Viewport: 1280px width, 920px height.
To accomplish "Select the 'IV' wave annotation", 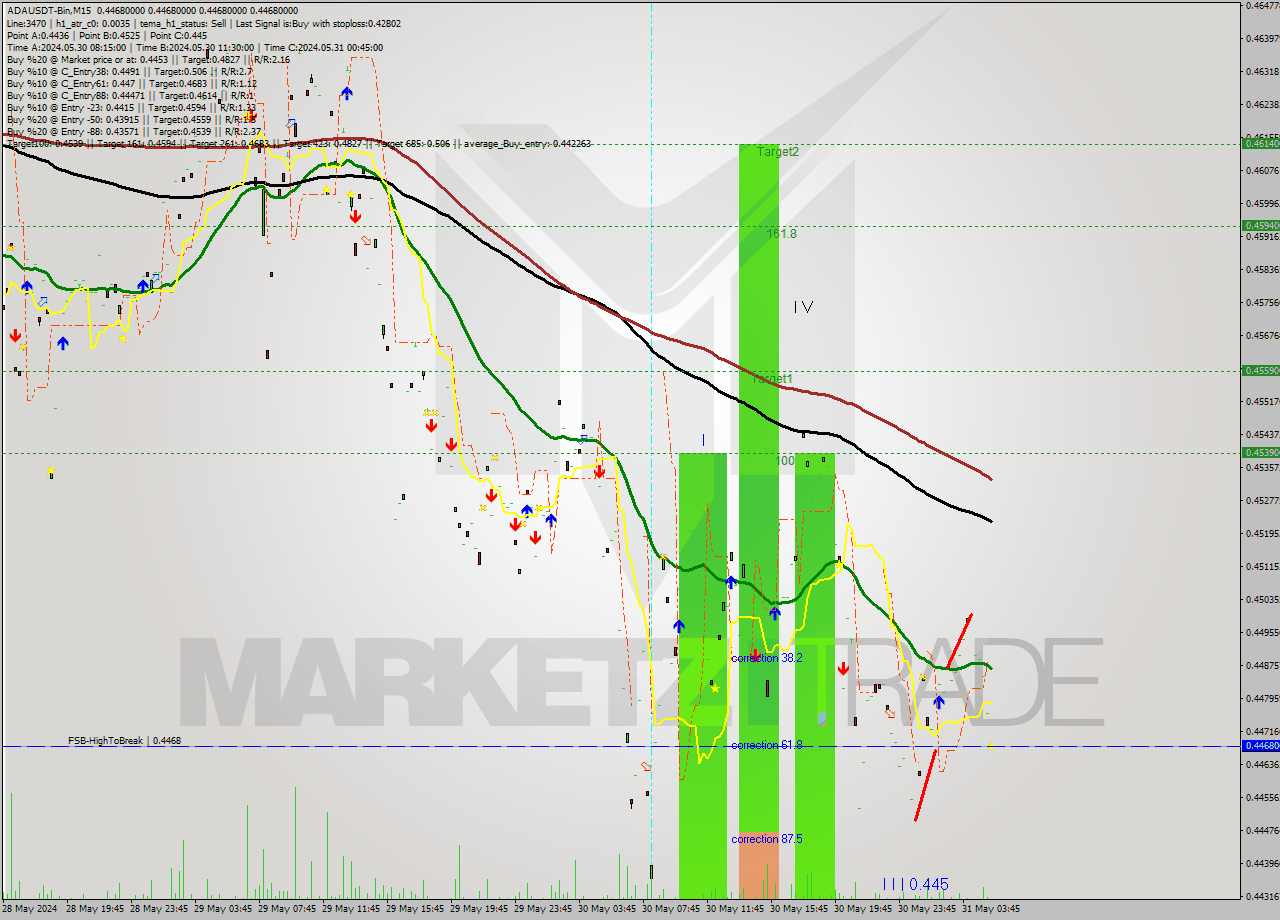I will (x=802, y=307).
